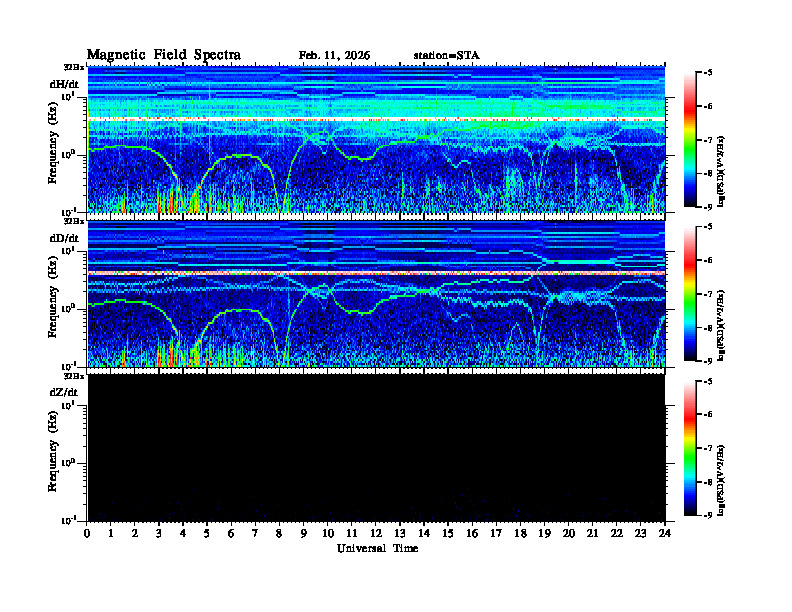The image size is (792, 612).
Task: Click the 'Universal Time' axis title
Action: tap(377, 548)
